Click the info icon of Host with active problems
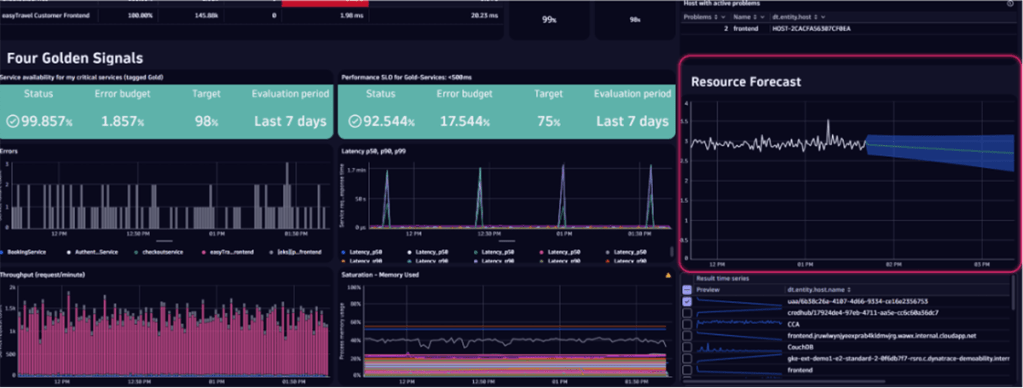Viewport: 1023px width, 388px height. pos(1011,3)
